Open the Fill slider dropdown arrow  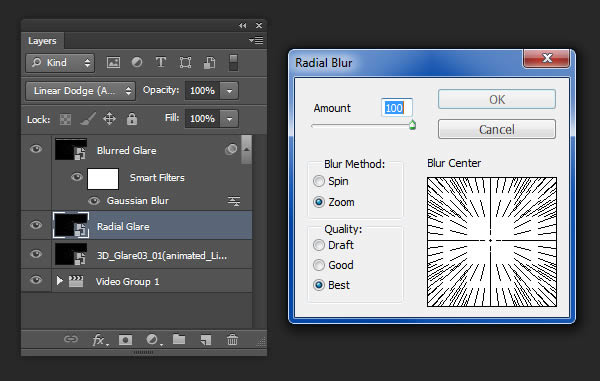coord(229,119)
